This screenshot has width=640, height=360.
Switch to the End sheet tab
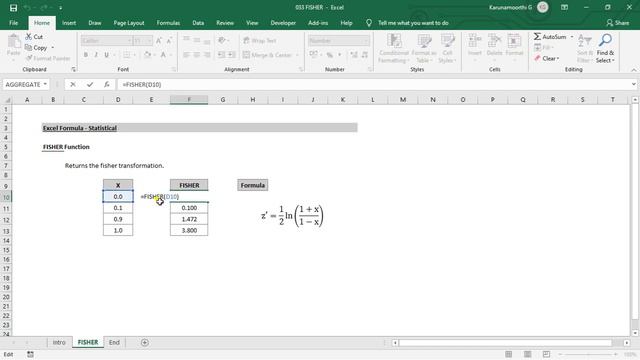pos(114,342)
